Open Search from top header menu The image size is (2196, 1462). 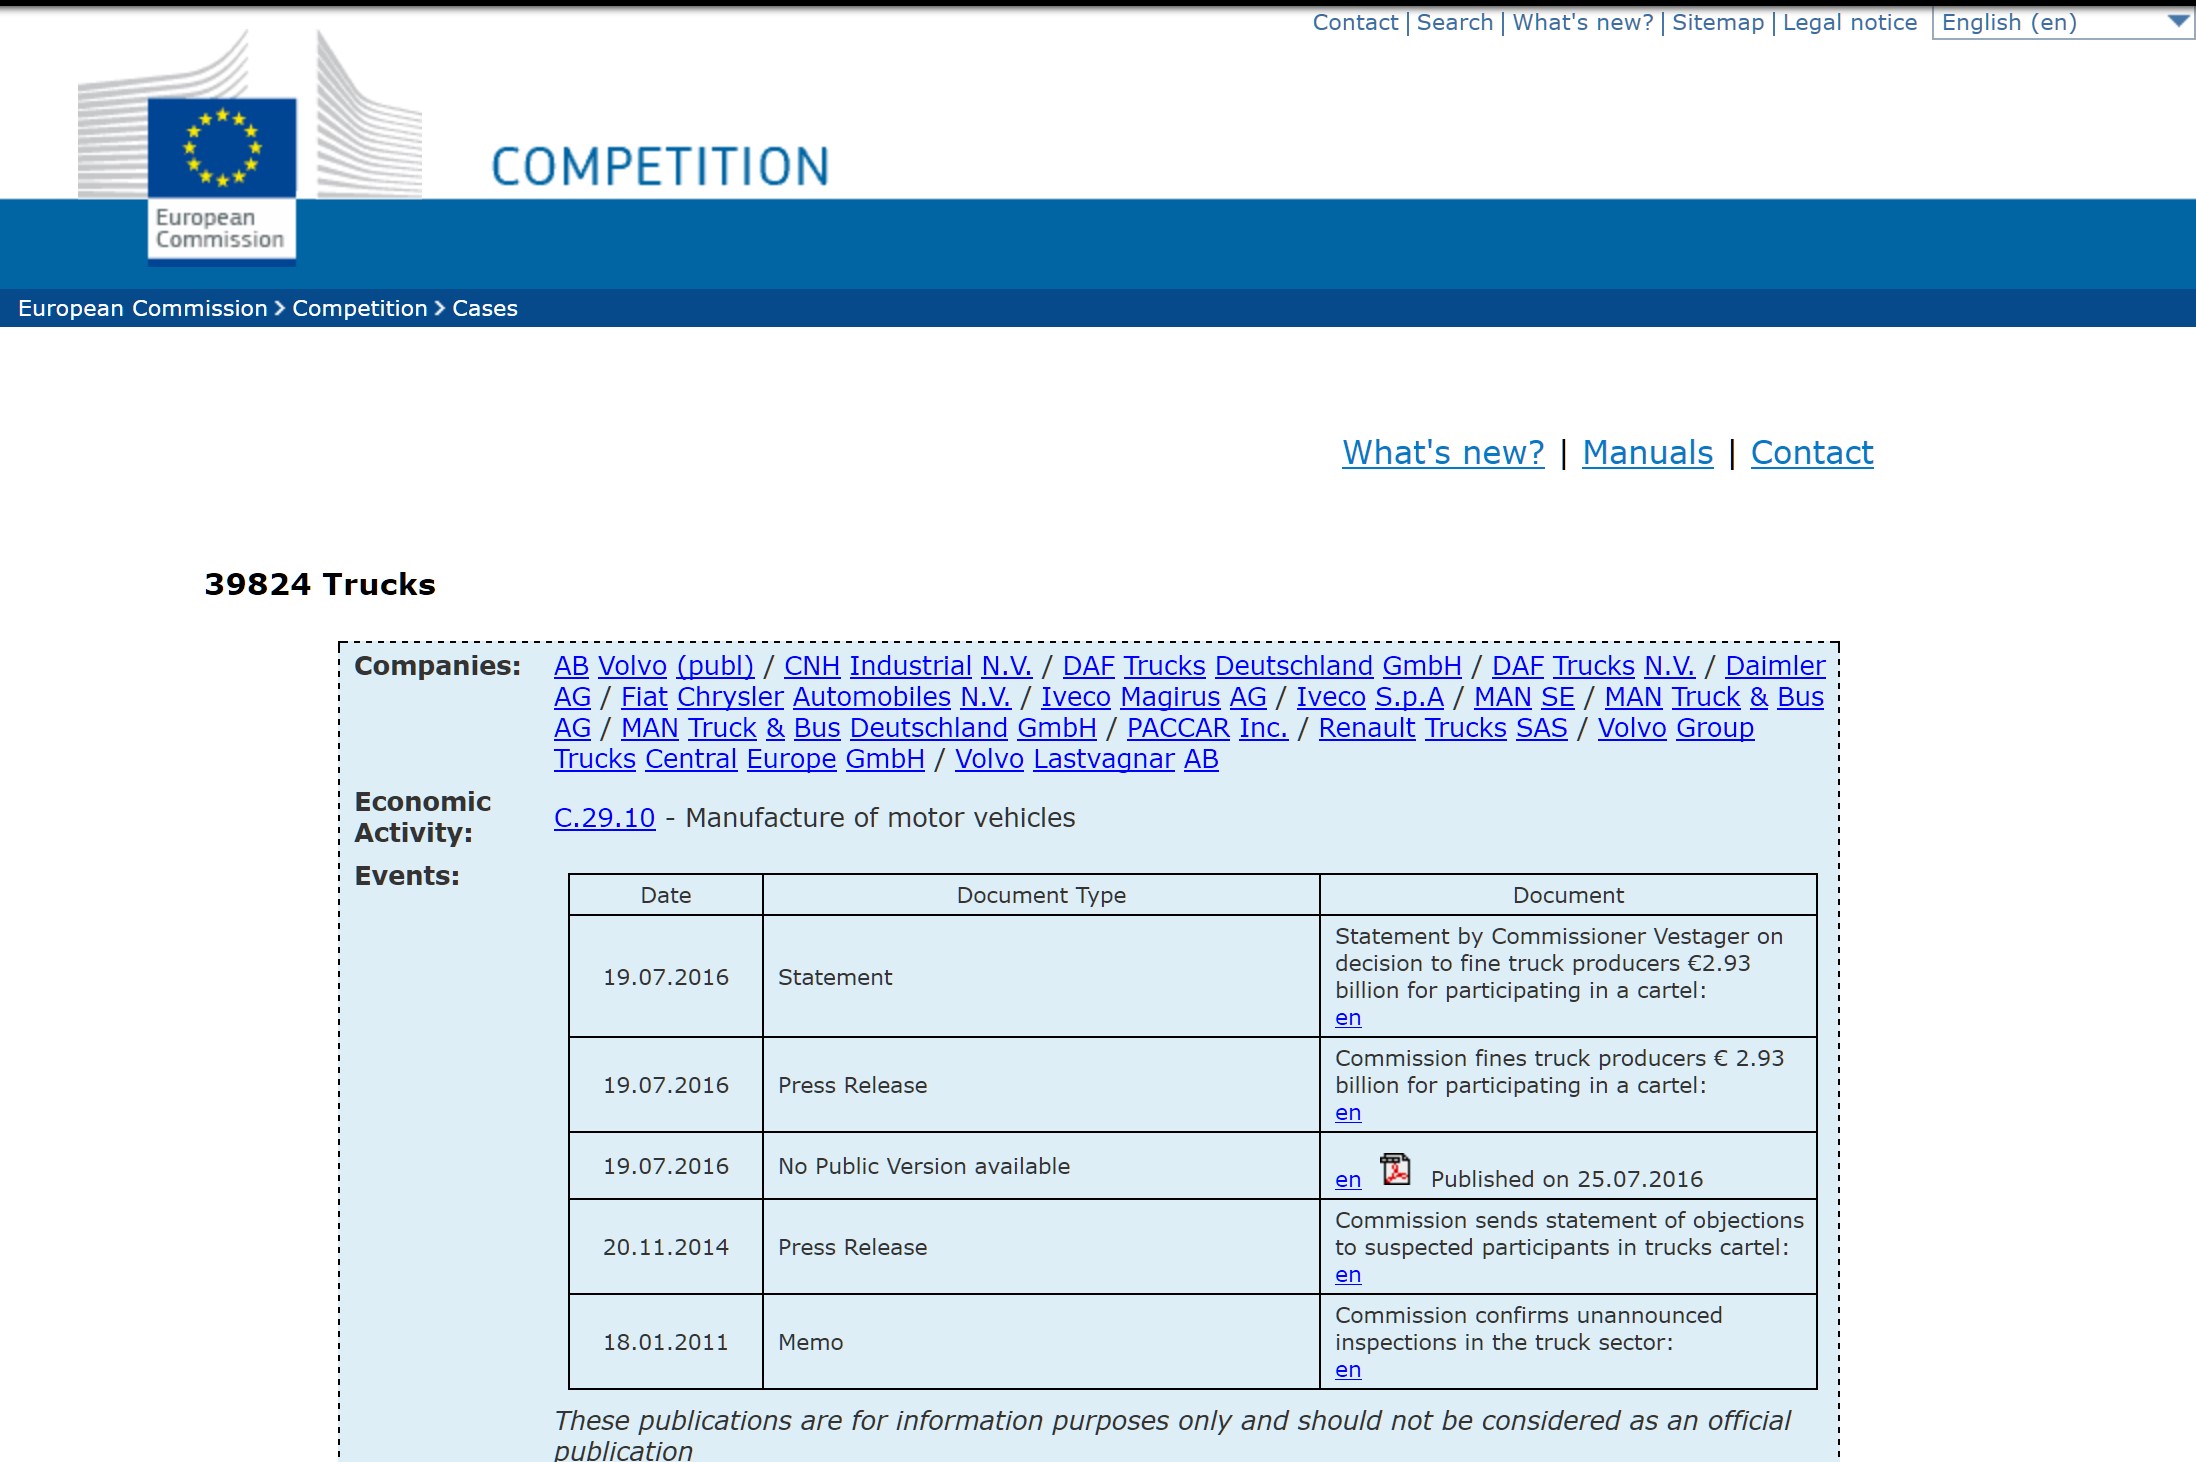click(x=1454, y=23)
